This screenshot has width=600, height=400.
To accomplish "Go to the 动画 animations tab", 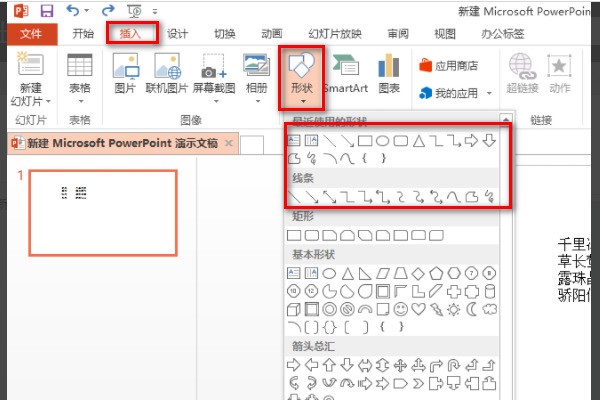I will (x=272, y=34).
